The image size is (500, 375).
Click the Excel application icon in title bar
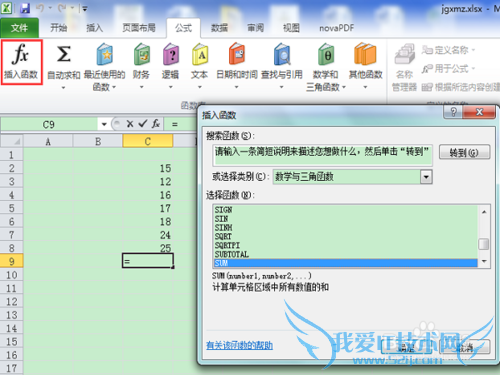(x=6, y=8)
